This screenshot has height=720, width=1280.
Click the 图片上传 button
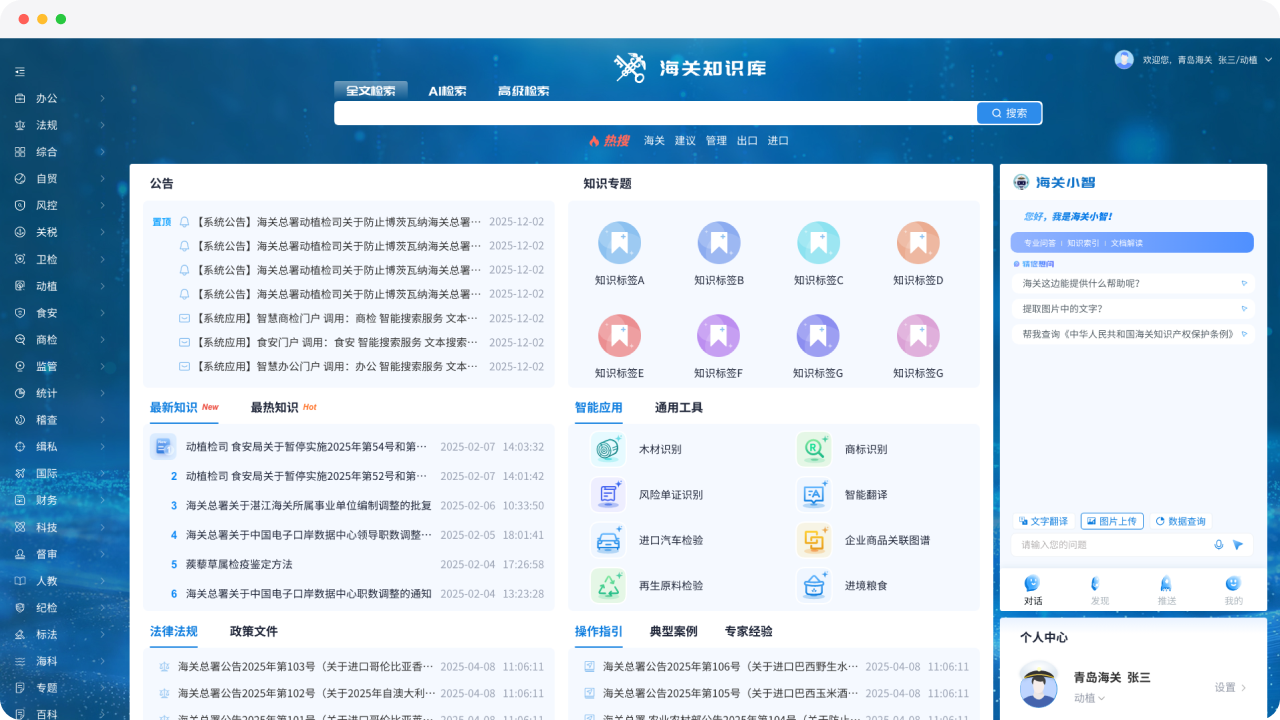click(1111, 521)
